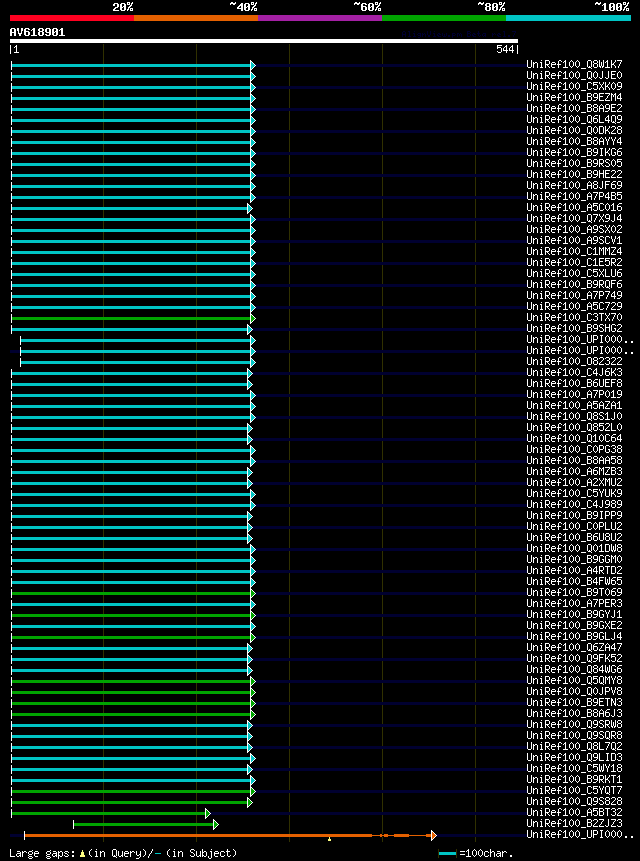Select the UniRef100_B2ZJZ3 label
Viewport: 640px width, 861px height.
[574, 823]
